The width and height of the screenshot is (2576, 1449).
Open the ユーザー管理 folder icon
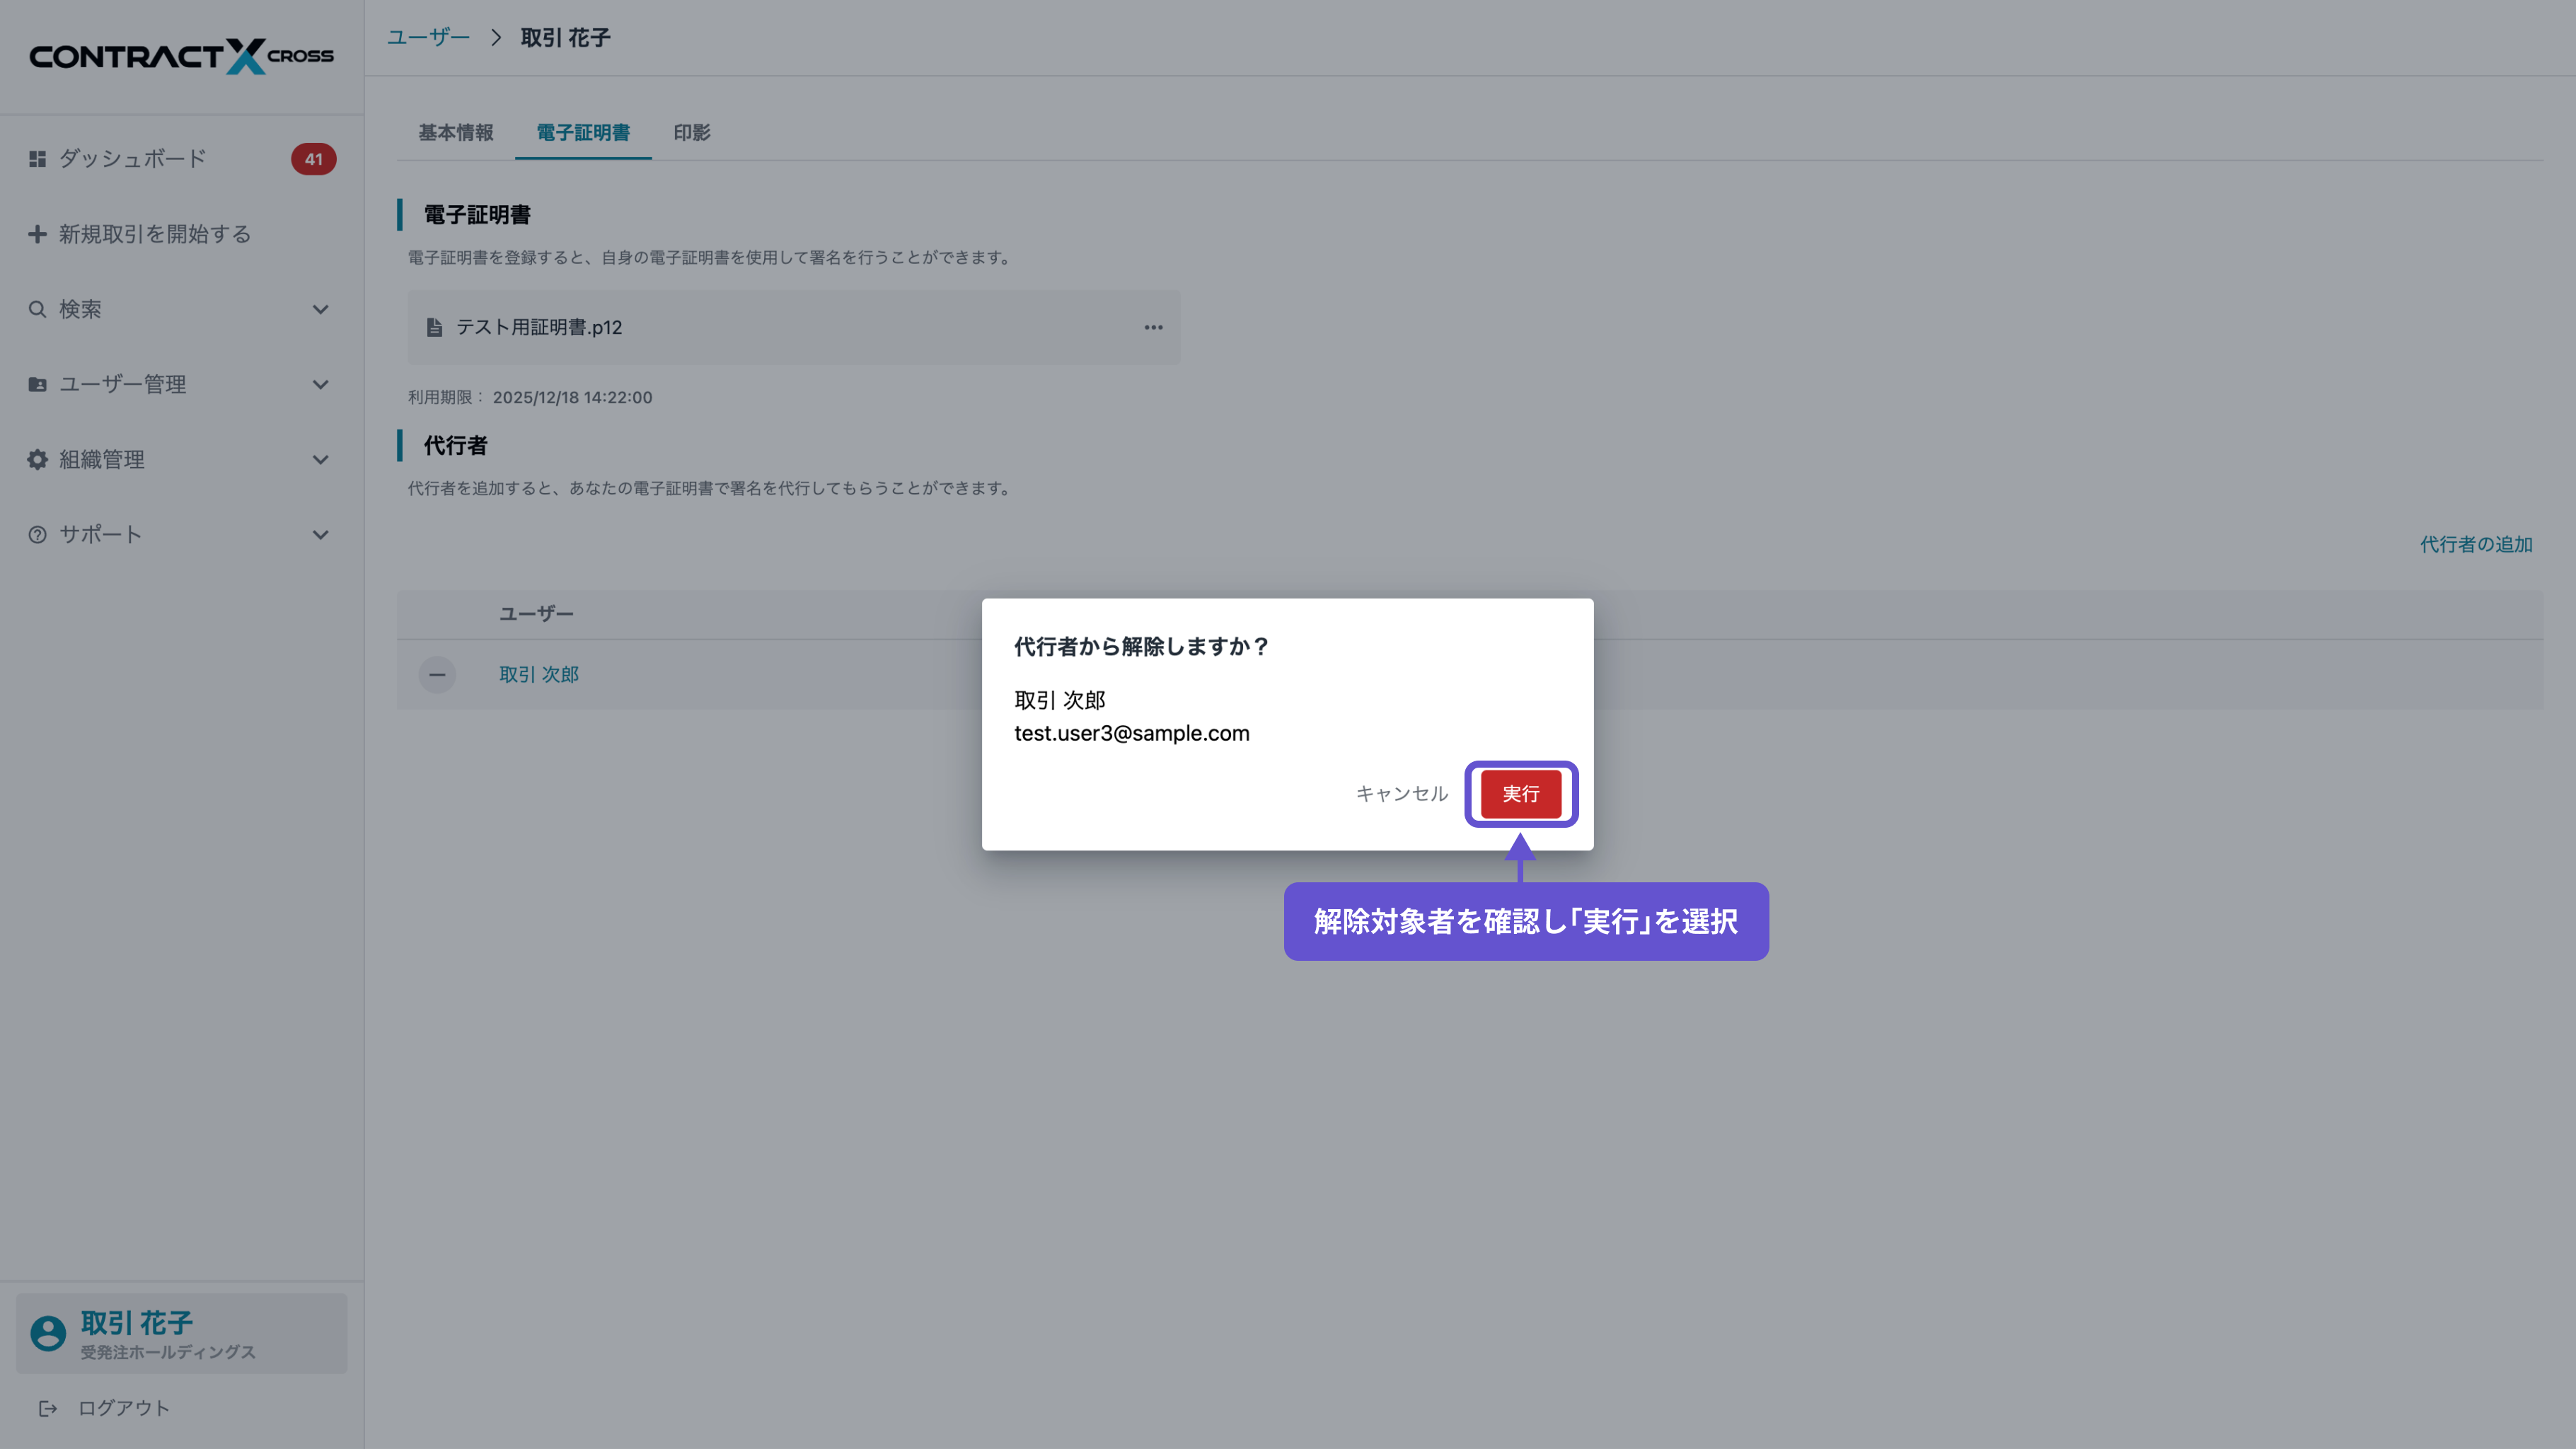pos(37,384)
